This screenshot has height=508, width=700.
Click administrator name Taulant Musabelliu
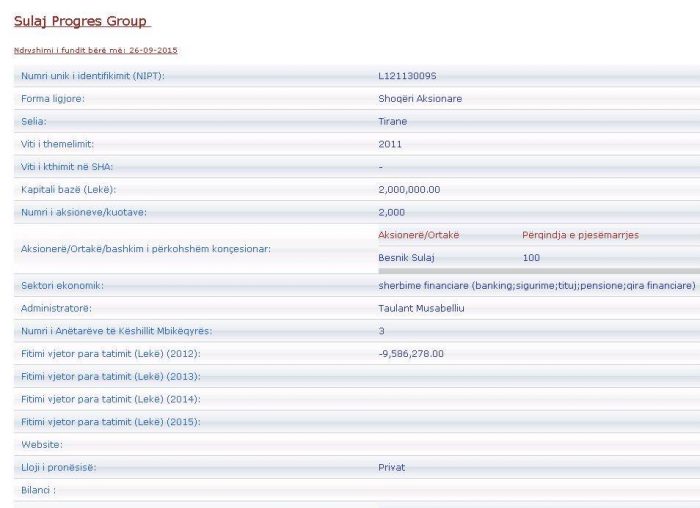point(421,308)
